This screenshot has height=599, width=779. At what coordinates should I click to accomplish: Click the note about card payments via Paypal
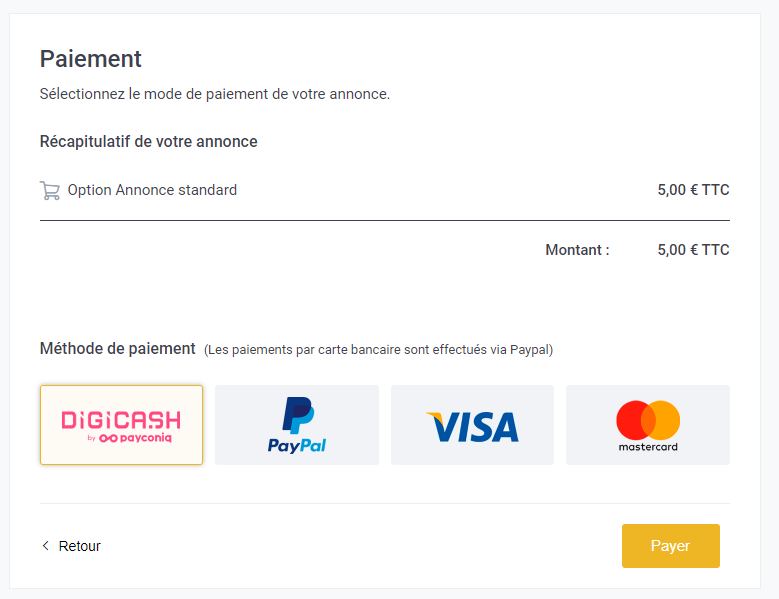point(379,350)
